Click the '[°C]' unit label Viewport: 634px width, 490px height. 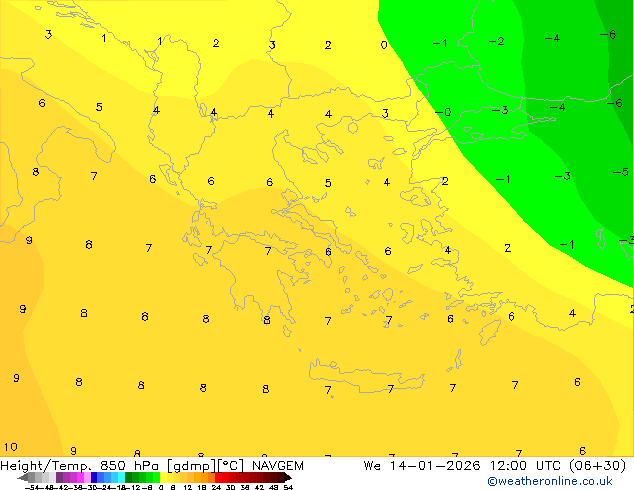coord(230,466)
